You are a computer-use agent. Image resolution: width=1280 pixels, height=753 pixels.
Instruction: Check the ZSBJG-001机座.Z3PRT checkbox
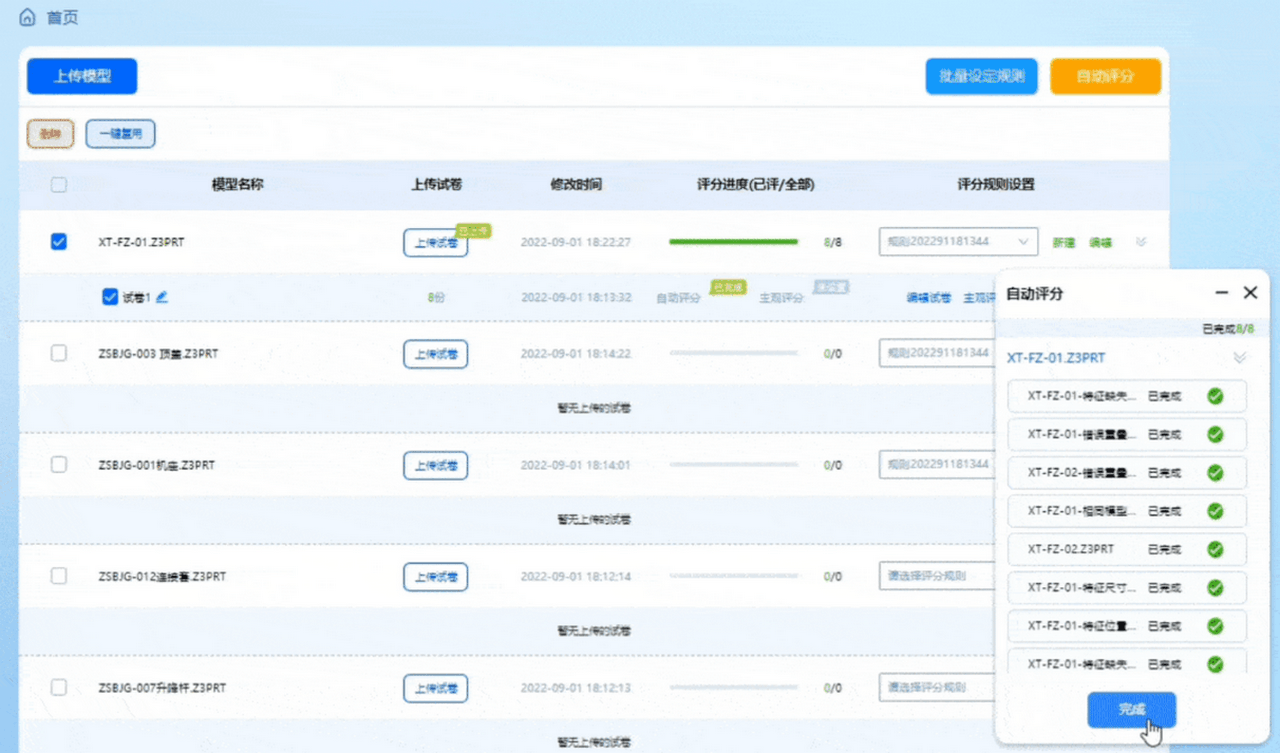59,464
